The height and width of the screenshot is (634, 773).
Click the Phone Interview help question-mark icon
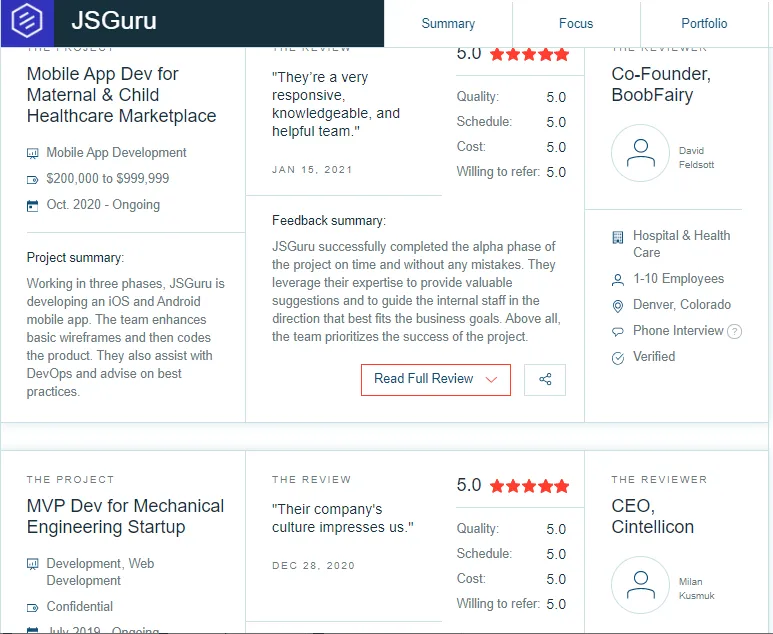coord(735,331)
